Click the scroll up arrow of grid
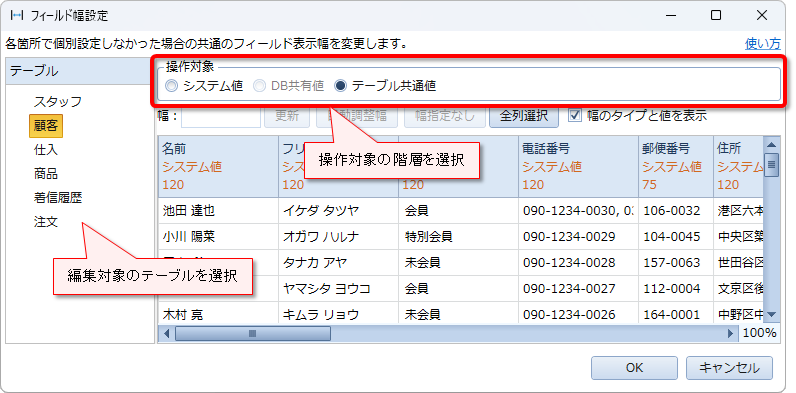The height and width of the screenshot is (393, 796). 772,144
